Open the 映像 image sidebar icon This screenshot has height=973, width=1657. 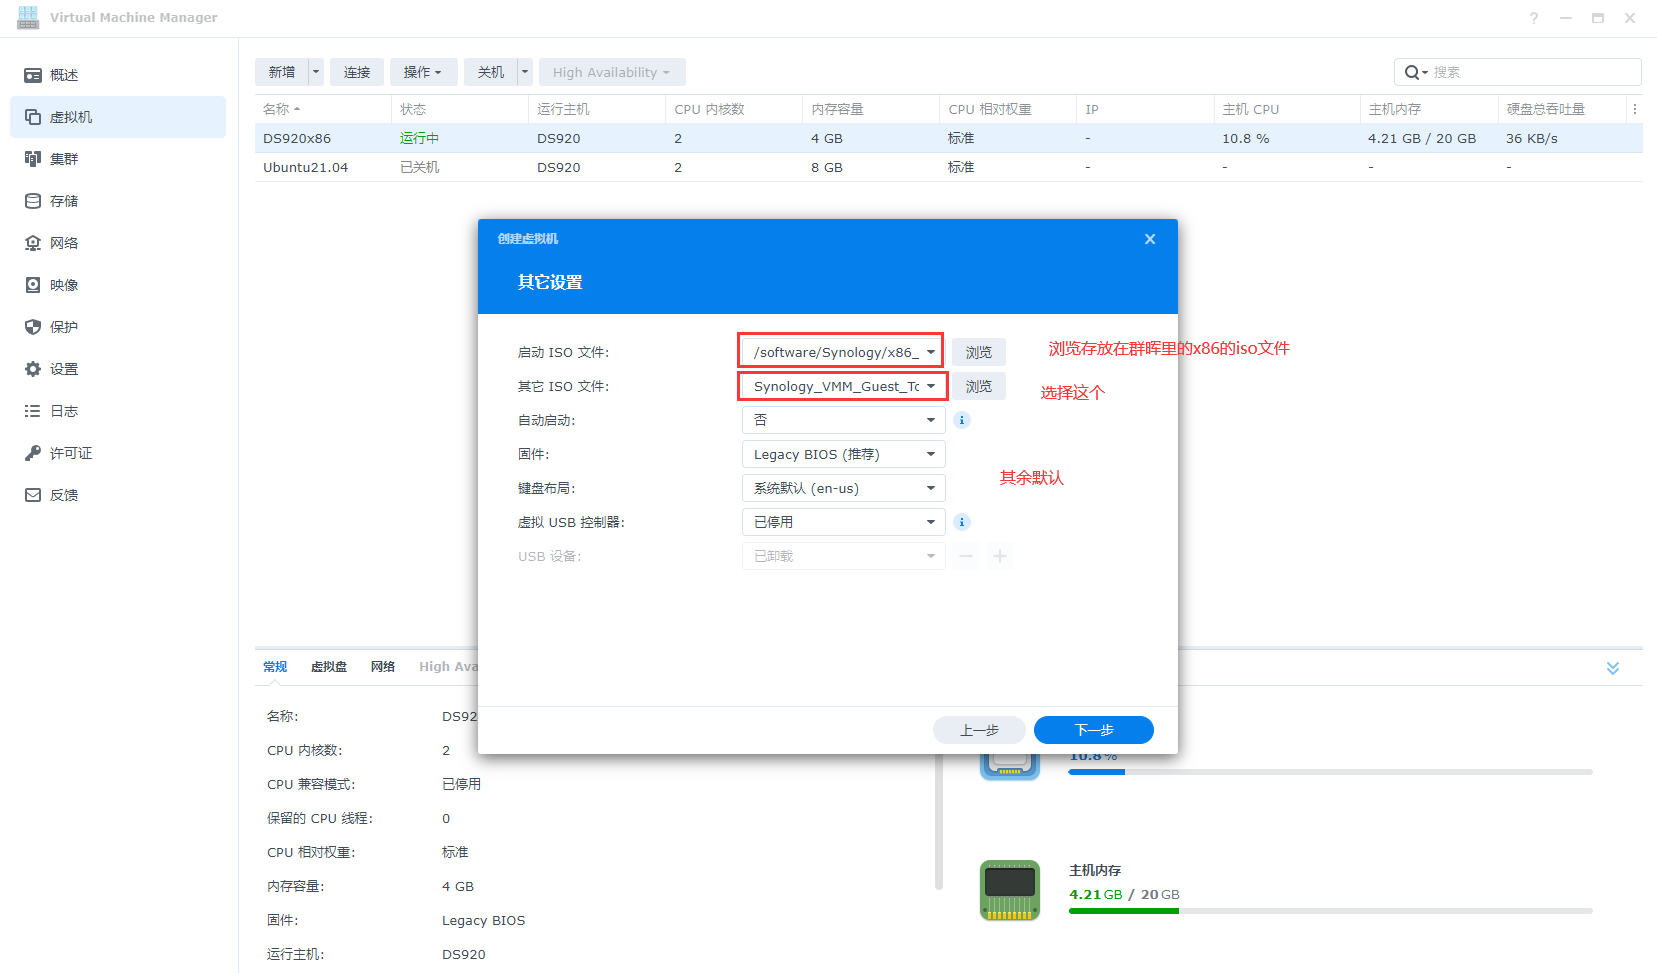(33, 285)
